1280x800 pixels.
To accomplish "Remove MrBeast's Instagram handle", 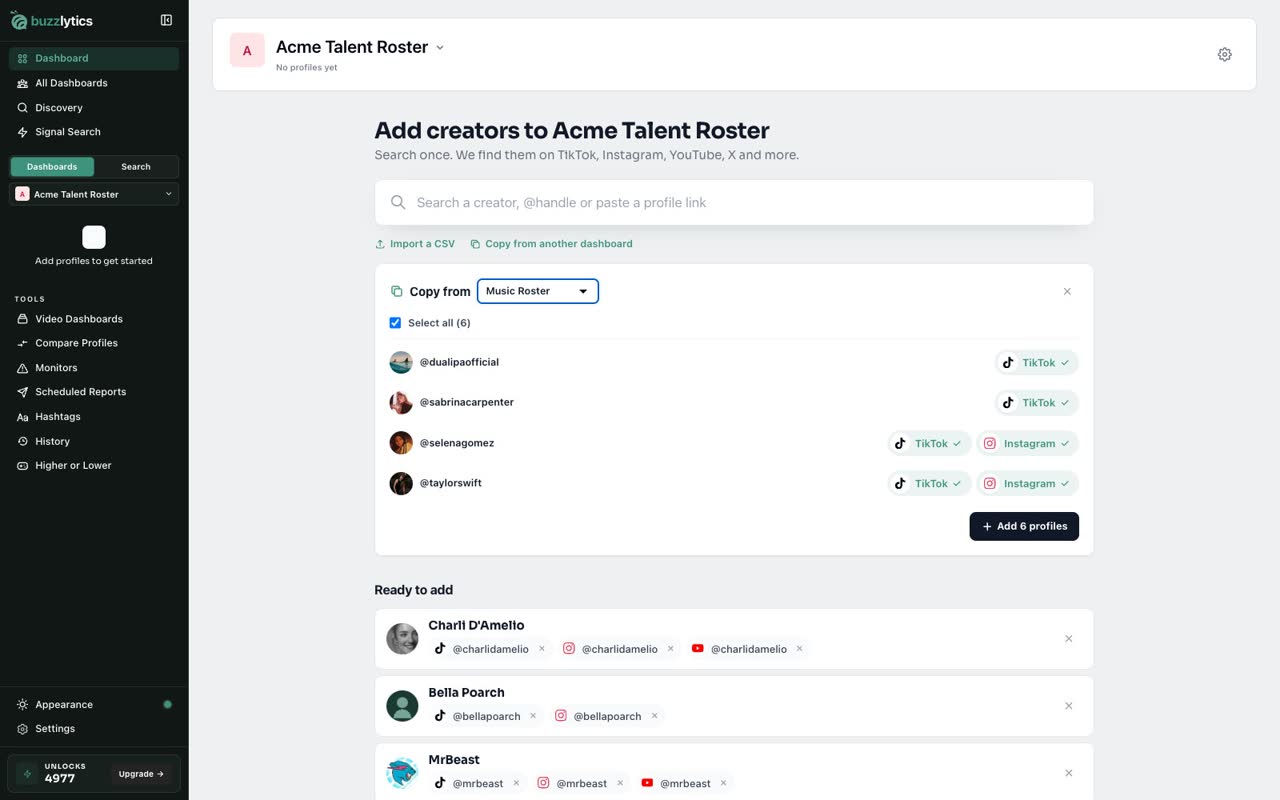I will (x=620, y=783).
